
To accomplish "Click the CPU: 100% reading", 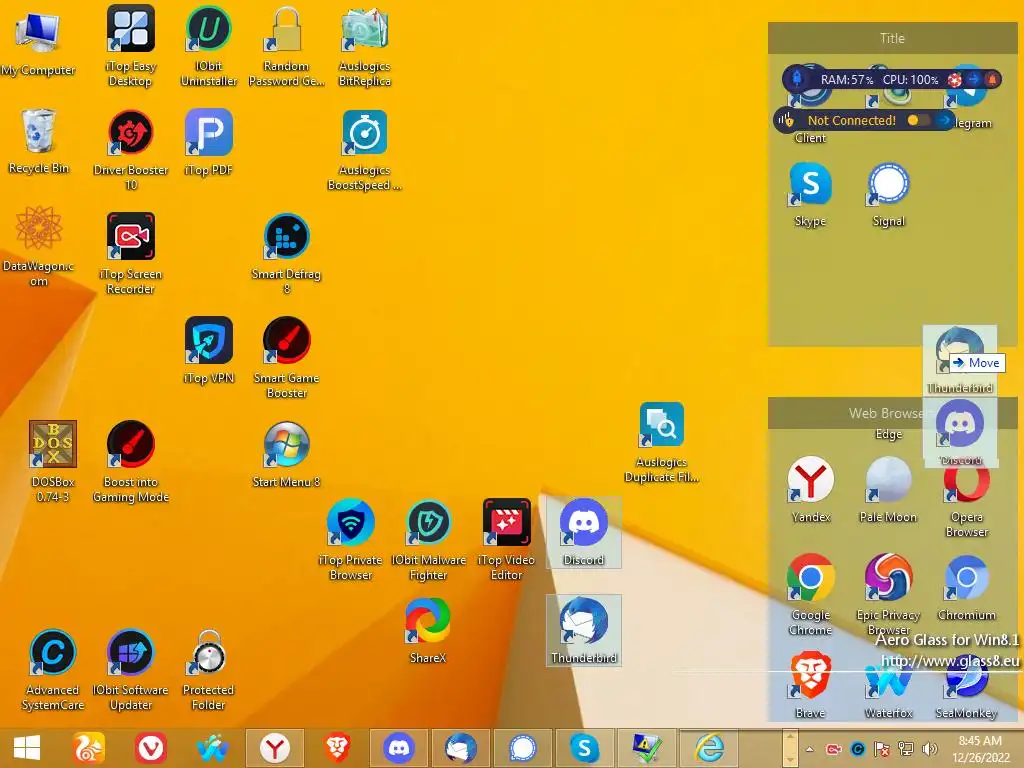I will 910,80.
